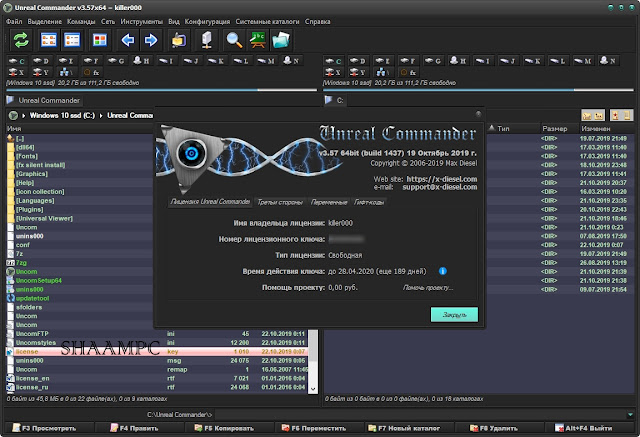The width and height of the screenshot is (640, 437).
Task: Select drive D in left drive bar
Action: click(41, 61)
